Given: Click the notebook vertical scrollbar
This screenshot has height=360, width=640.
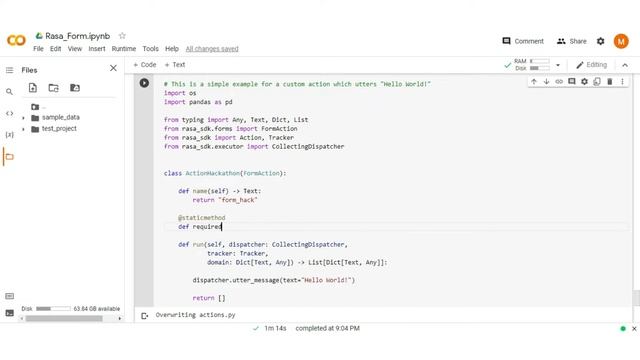Looking at the screenshot, I should [636, 297].
